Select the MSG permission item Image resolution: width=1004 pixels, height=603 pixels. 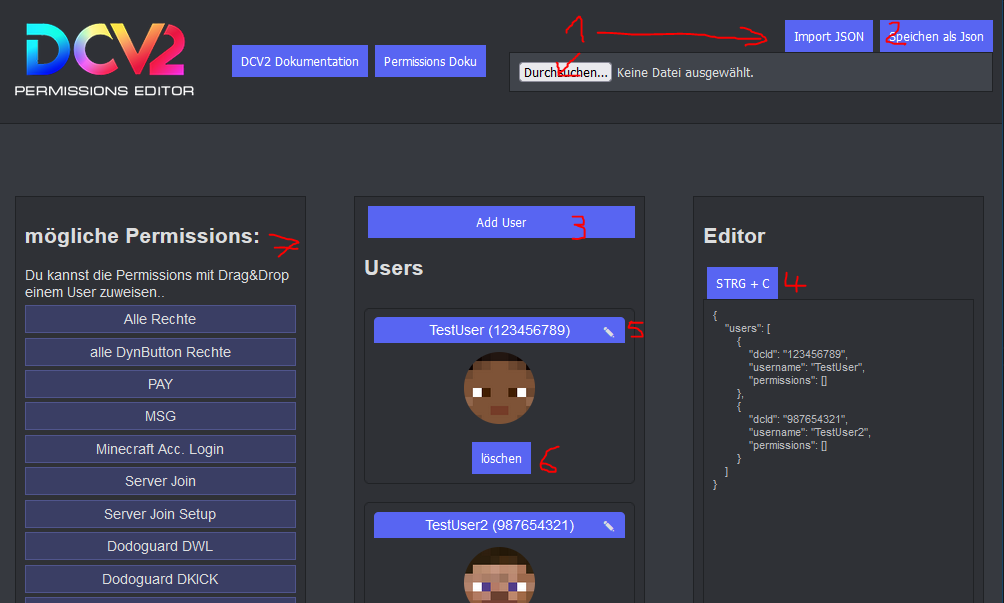(x=160, y=416)
